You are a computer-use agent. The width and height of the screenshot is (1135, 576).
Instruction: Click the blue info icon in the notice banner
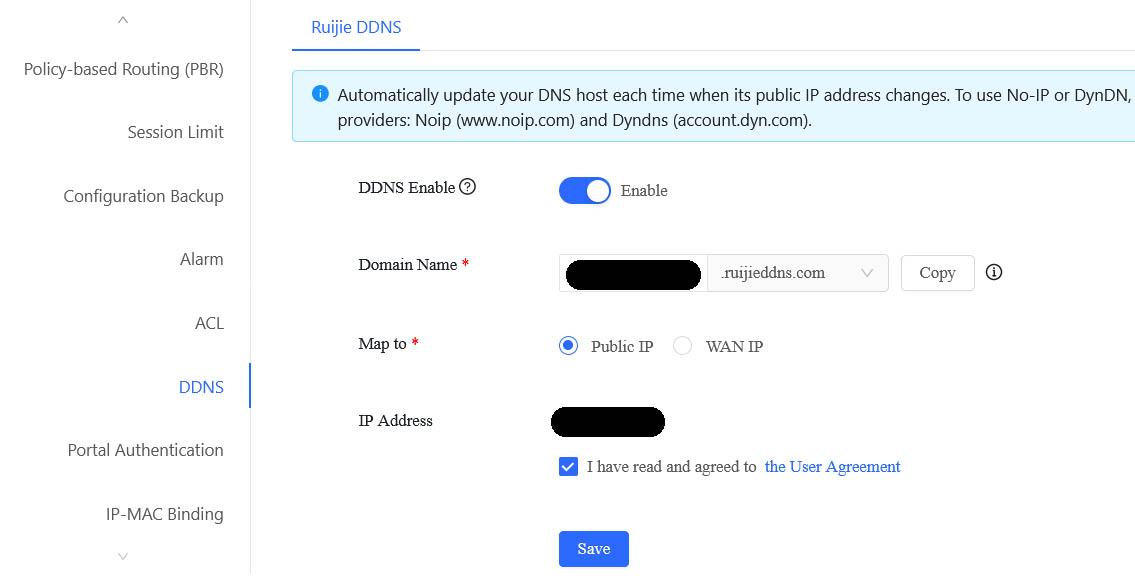click(320, 94)
